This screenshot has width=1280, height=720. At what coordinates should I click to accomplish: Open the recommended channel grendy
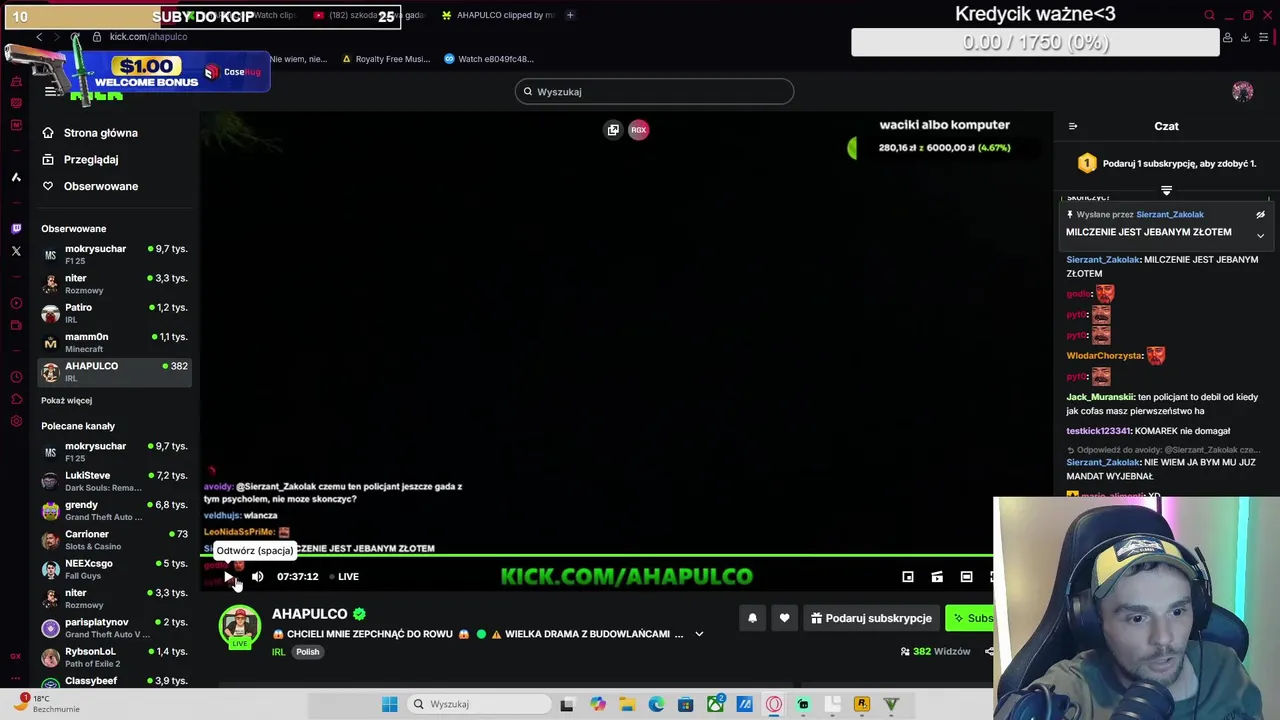(114, 510)
